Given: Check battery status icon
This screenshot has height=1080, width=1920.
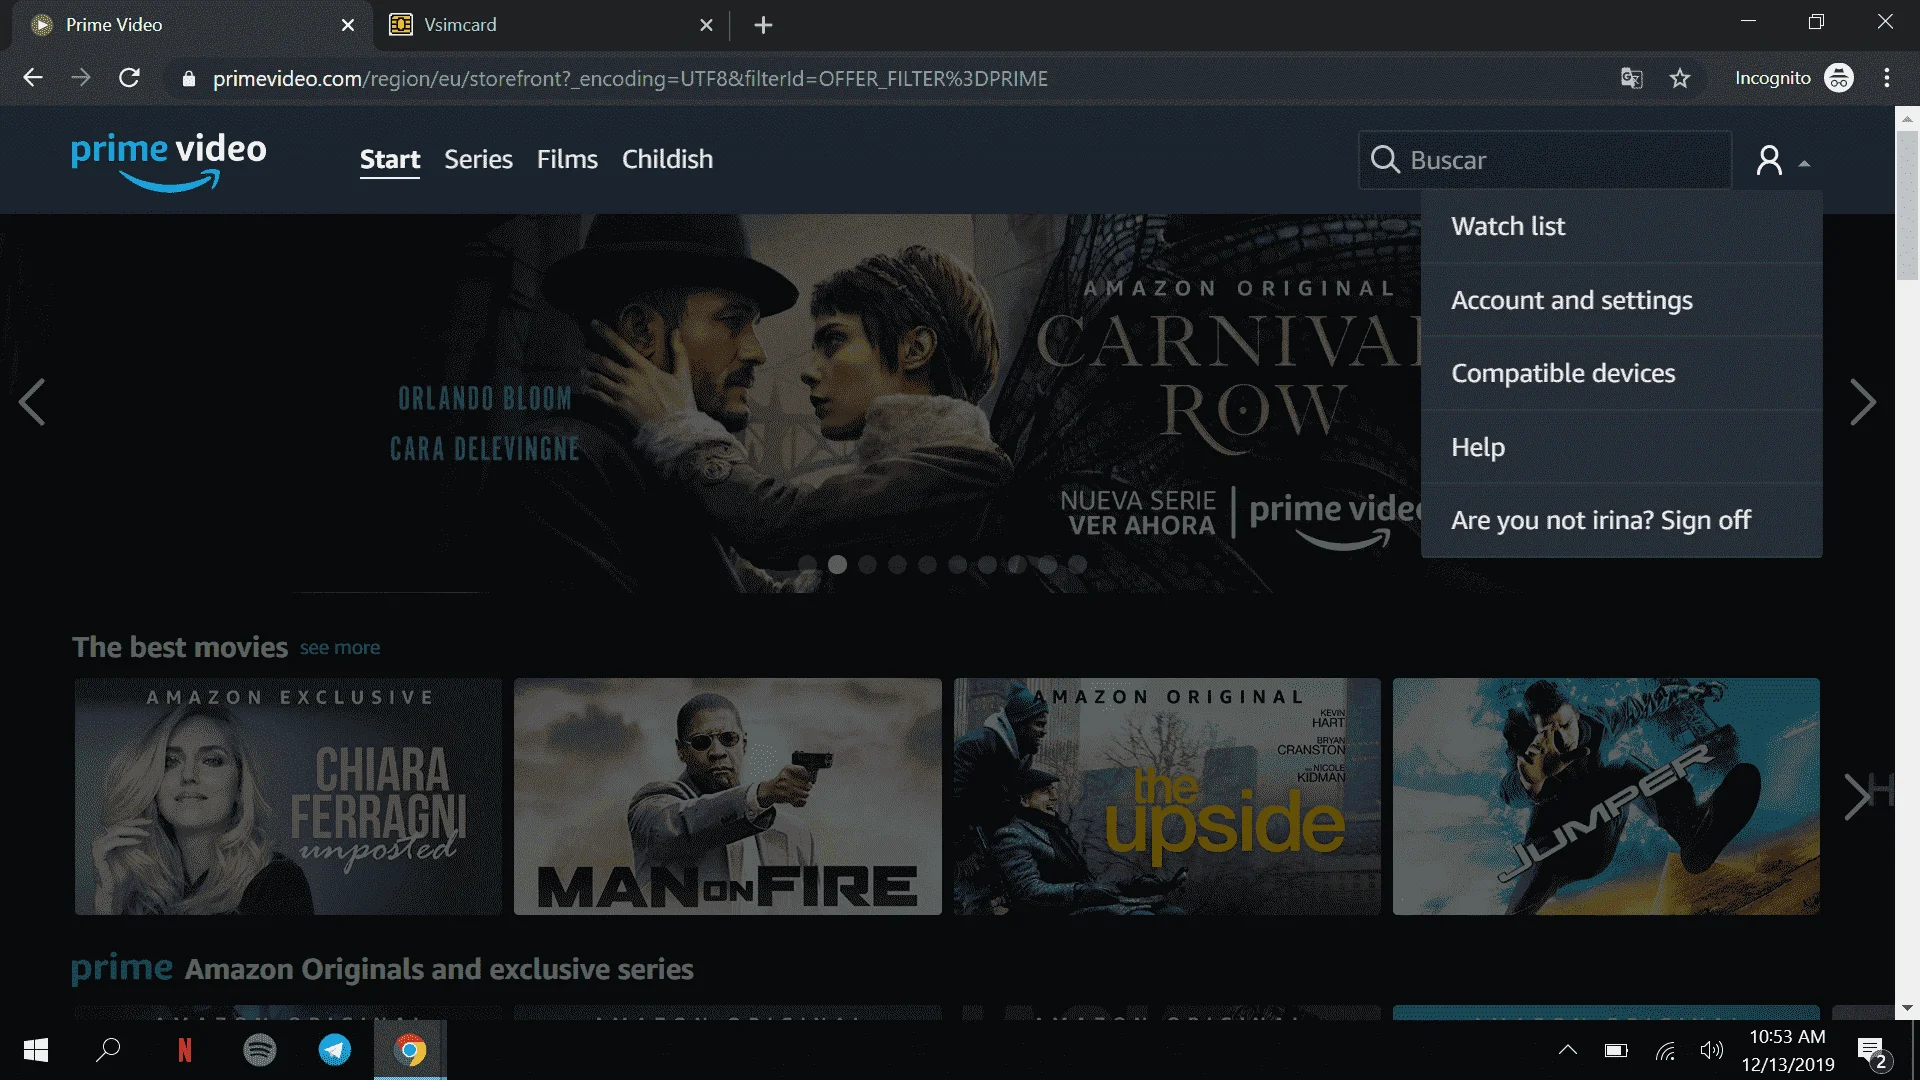Looking at the screenshot, I should 1616,1050.
